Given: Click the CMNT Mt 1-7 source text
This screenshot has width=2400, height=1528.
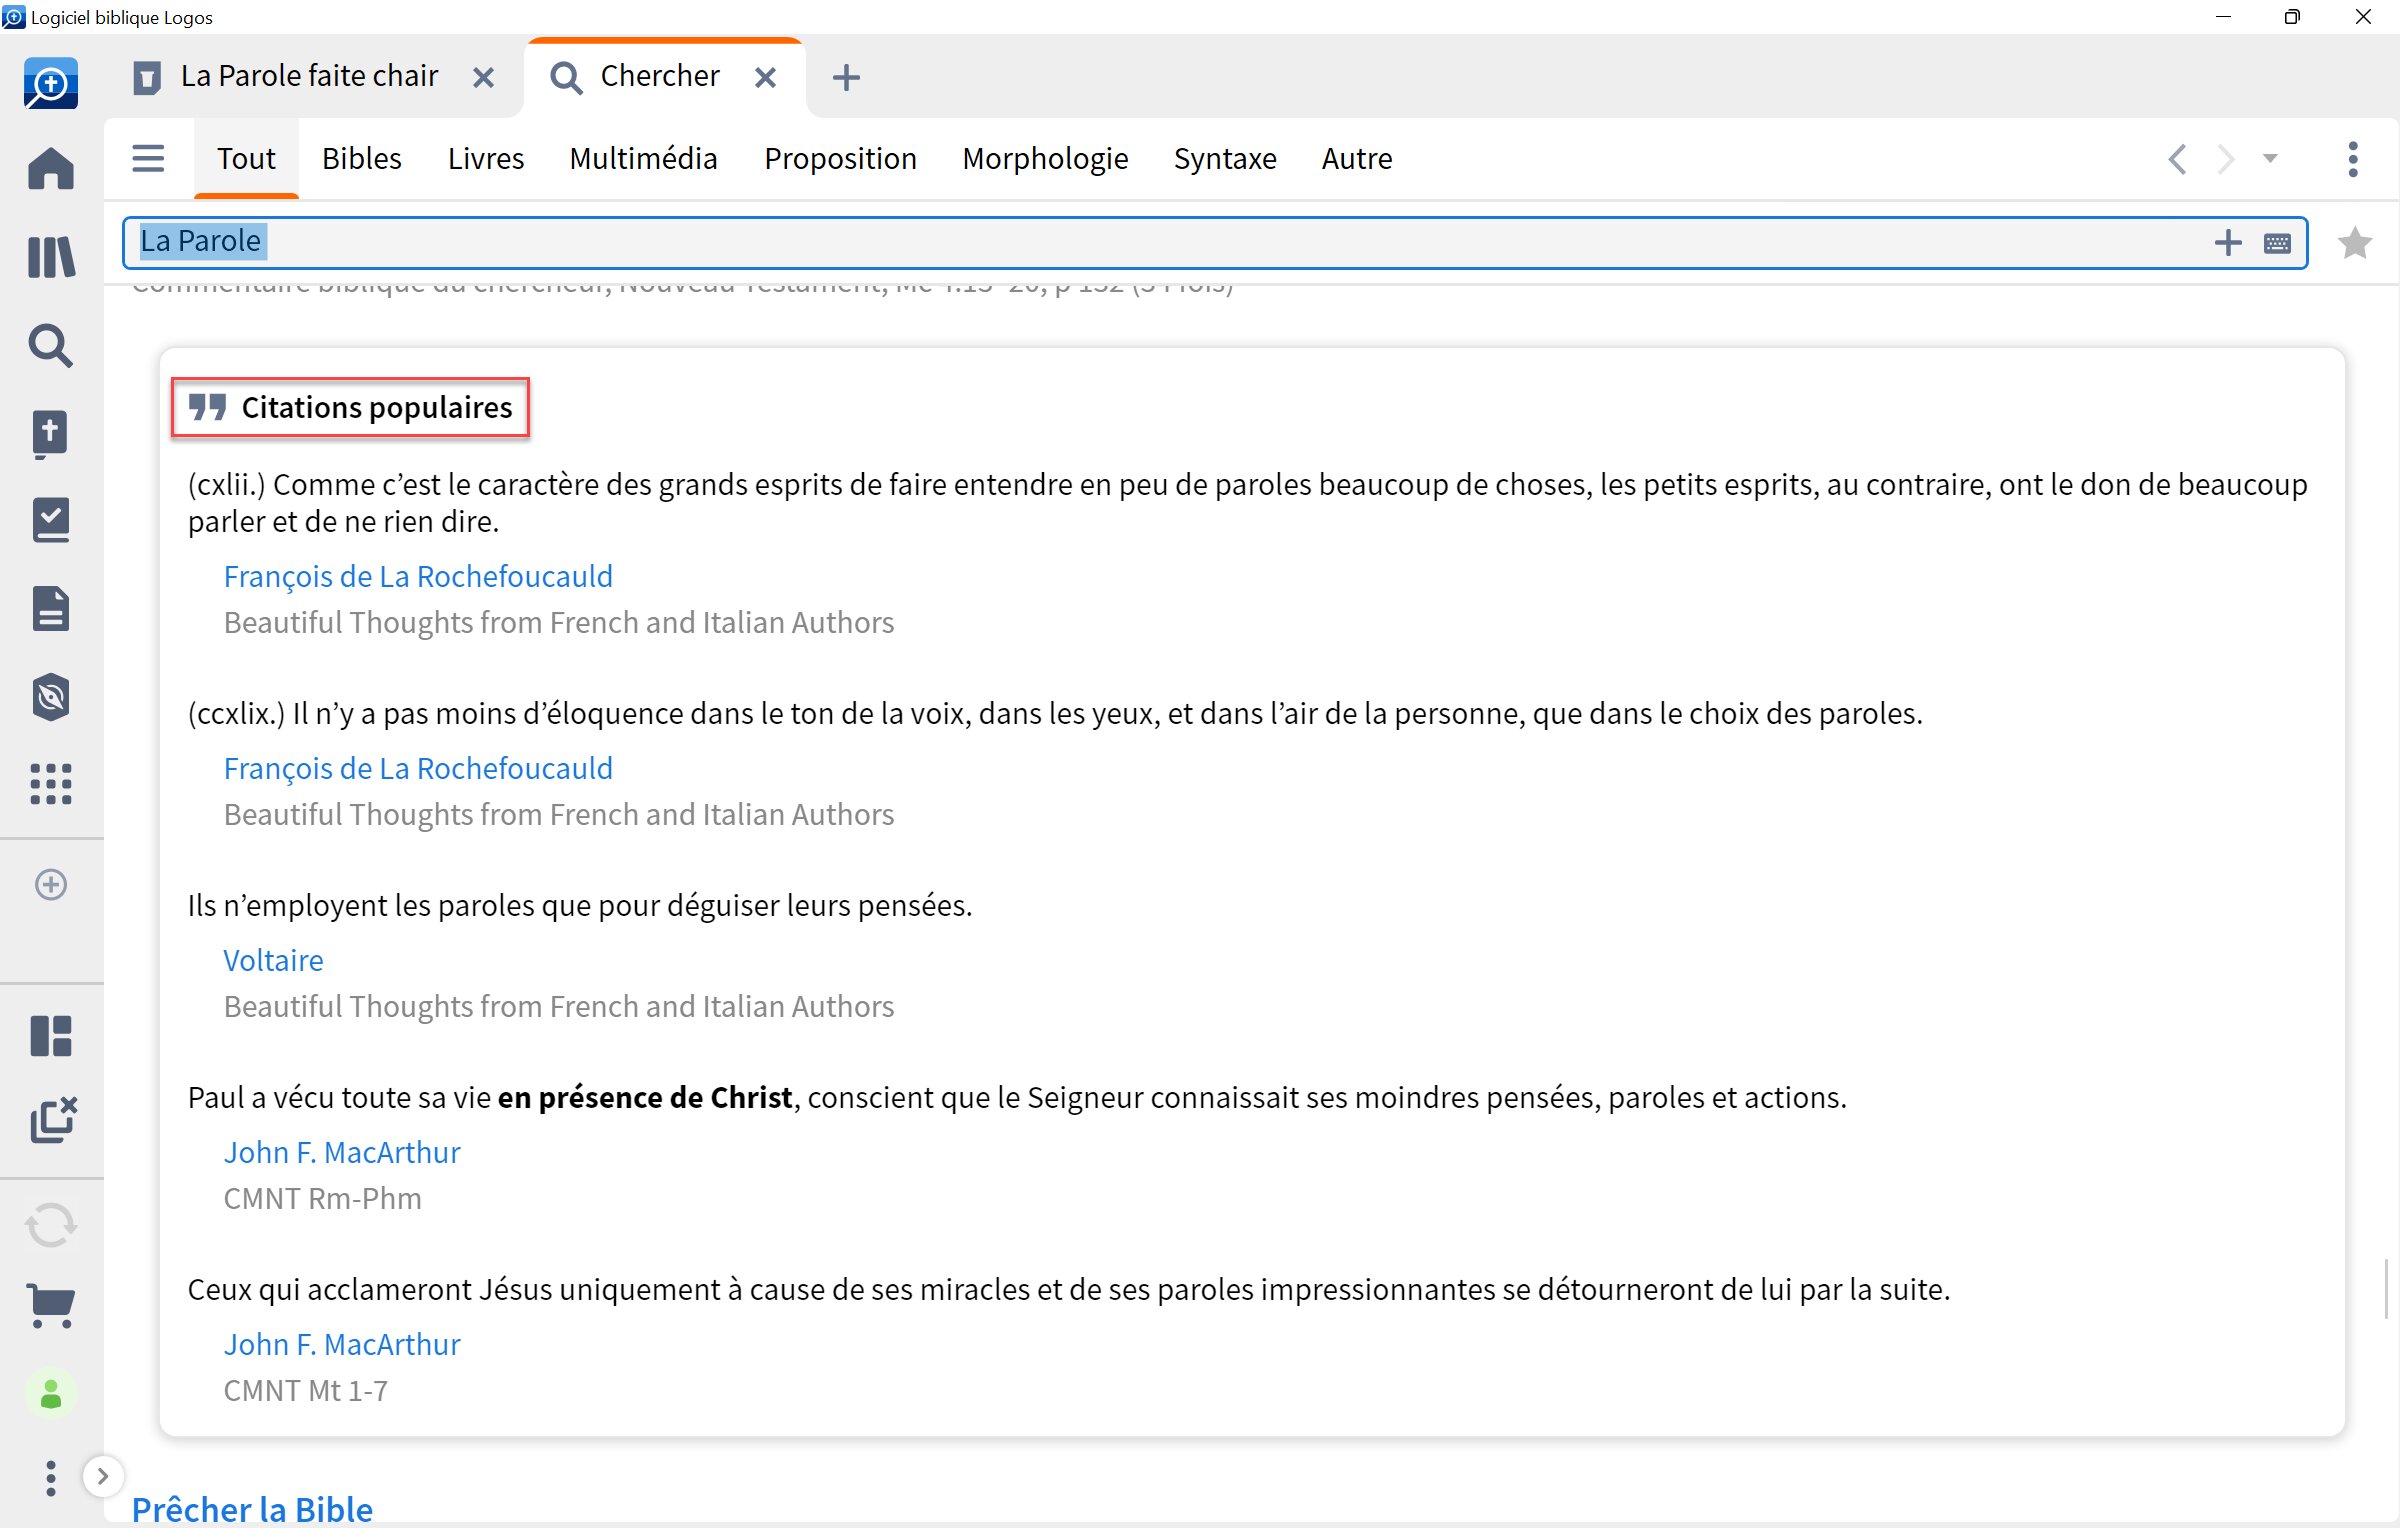Looking at the screenshot, I should pos(305,1390).
